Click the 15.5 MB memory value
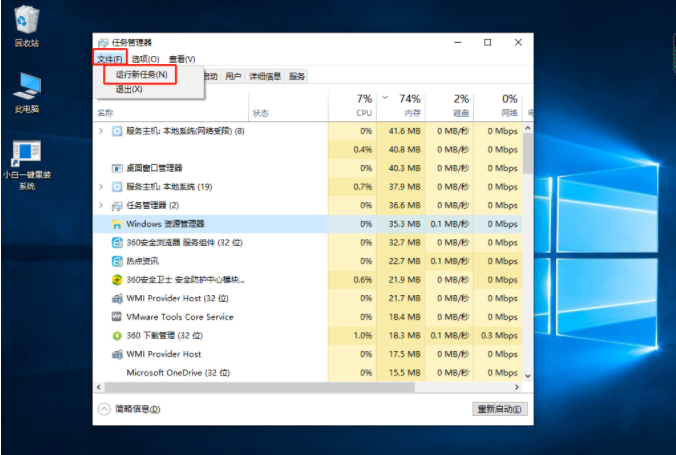 (x=404, y=373)
